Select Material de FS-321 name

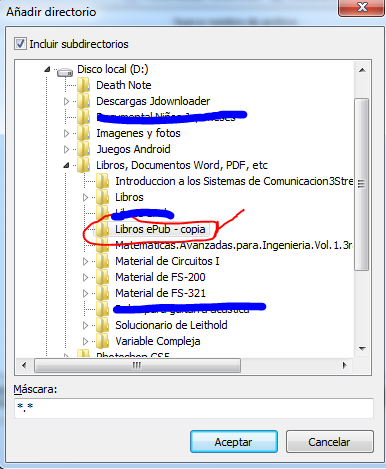(161, 293)
